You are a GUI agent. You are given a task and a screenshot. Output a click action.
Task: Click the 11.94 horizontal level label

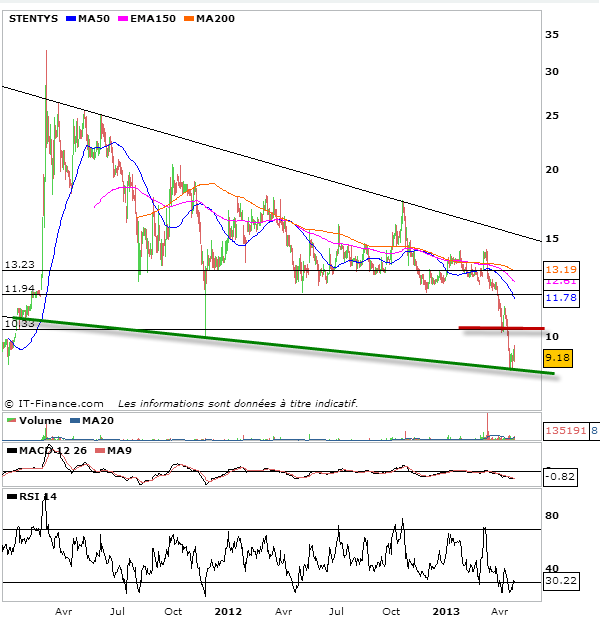(x=19, y=289)
